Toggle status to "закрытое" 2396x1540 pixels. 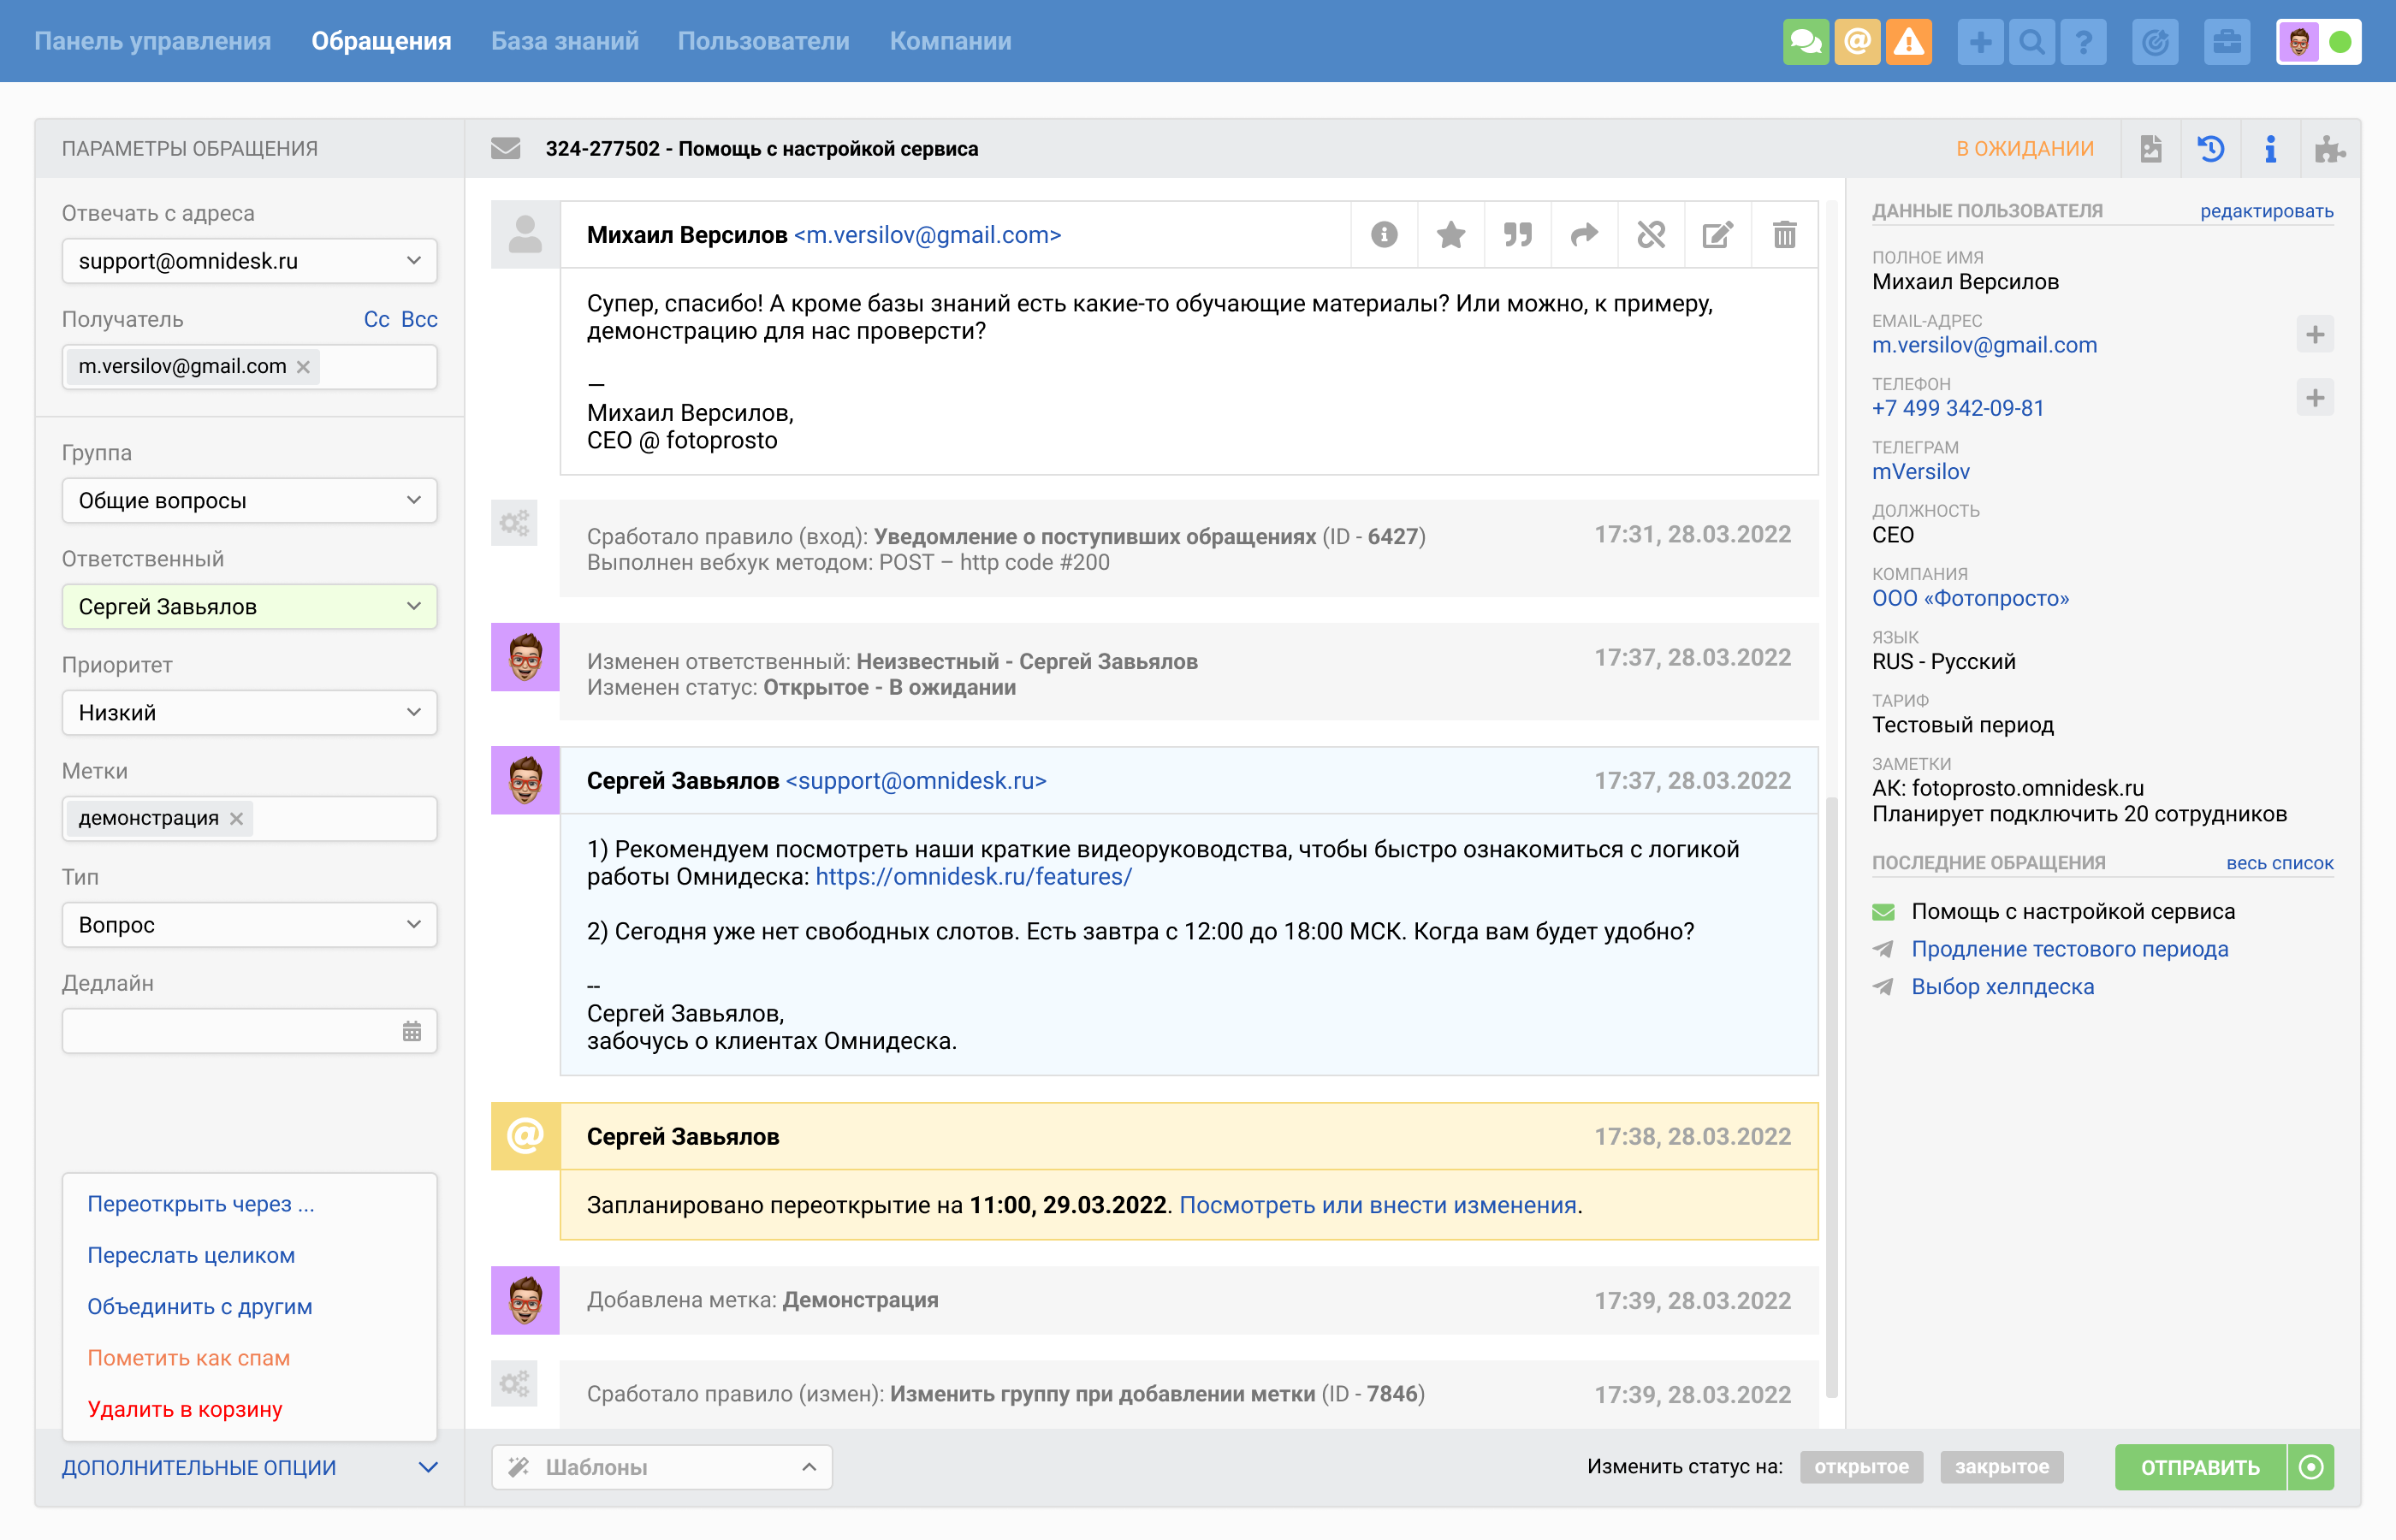click(2001, 1467)
